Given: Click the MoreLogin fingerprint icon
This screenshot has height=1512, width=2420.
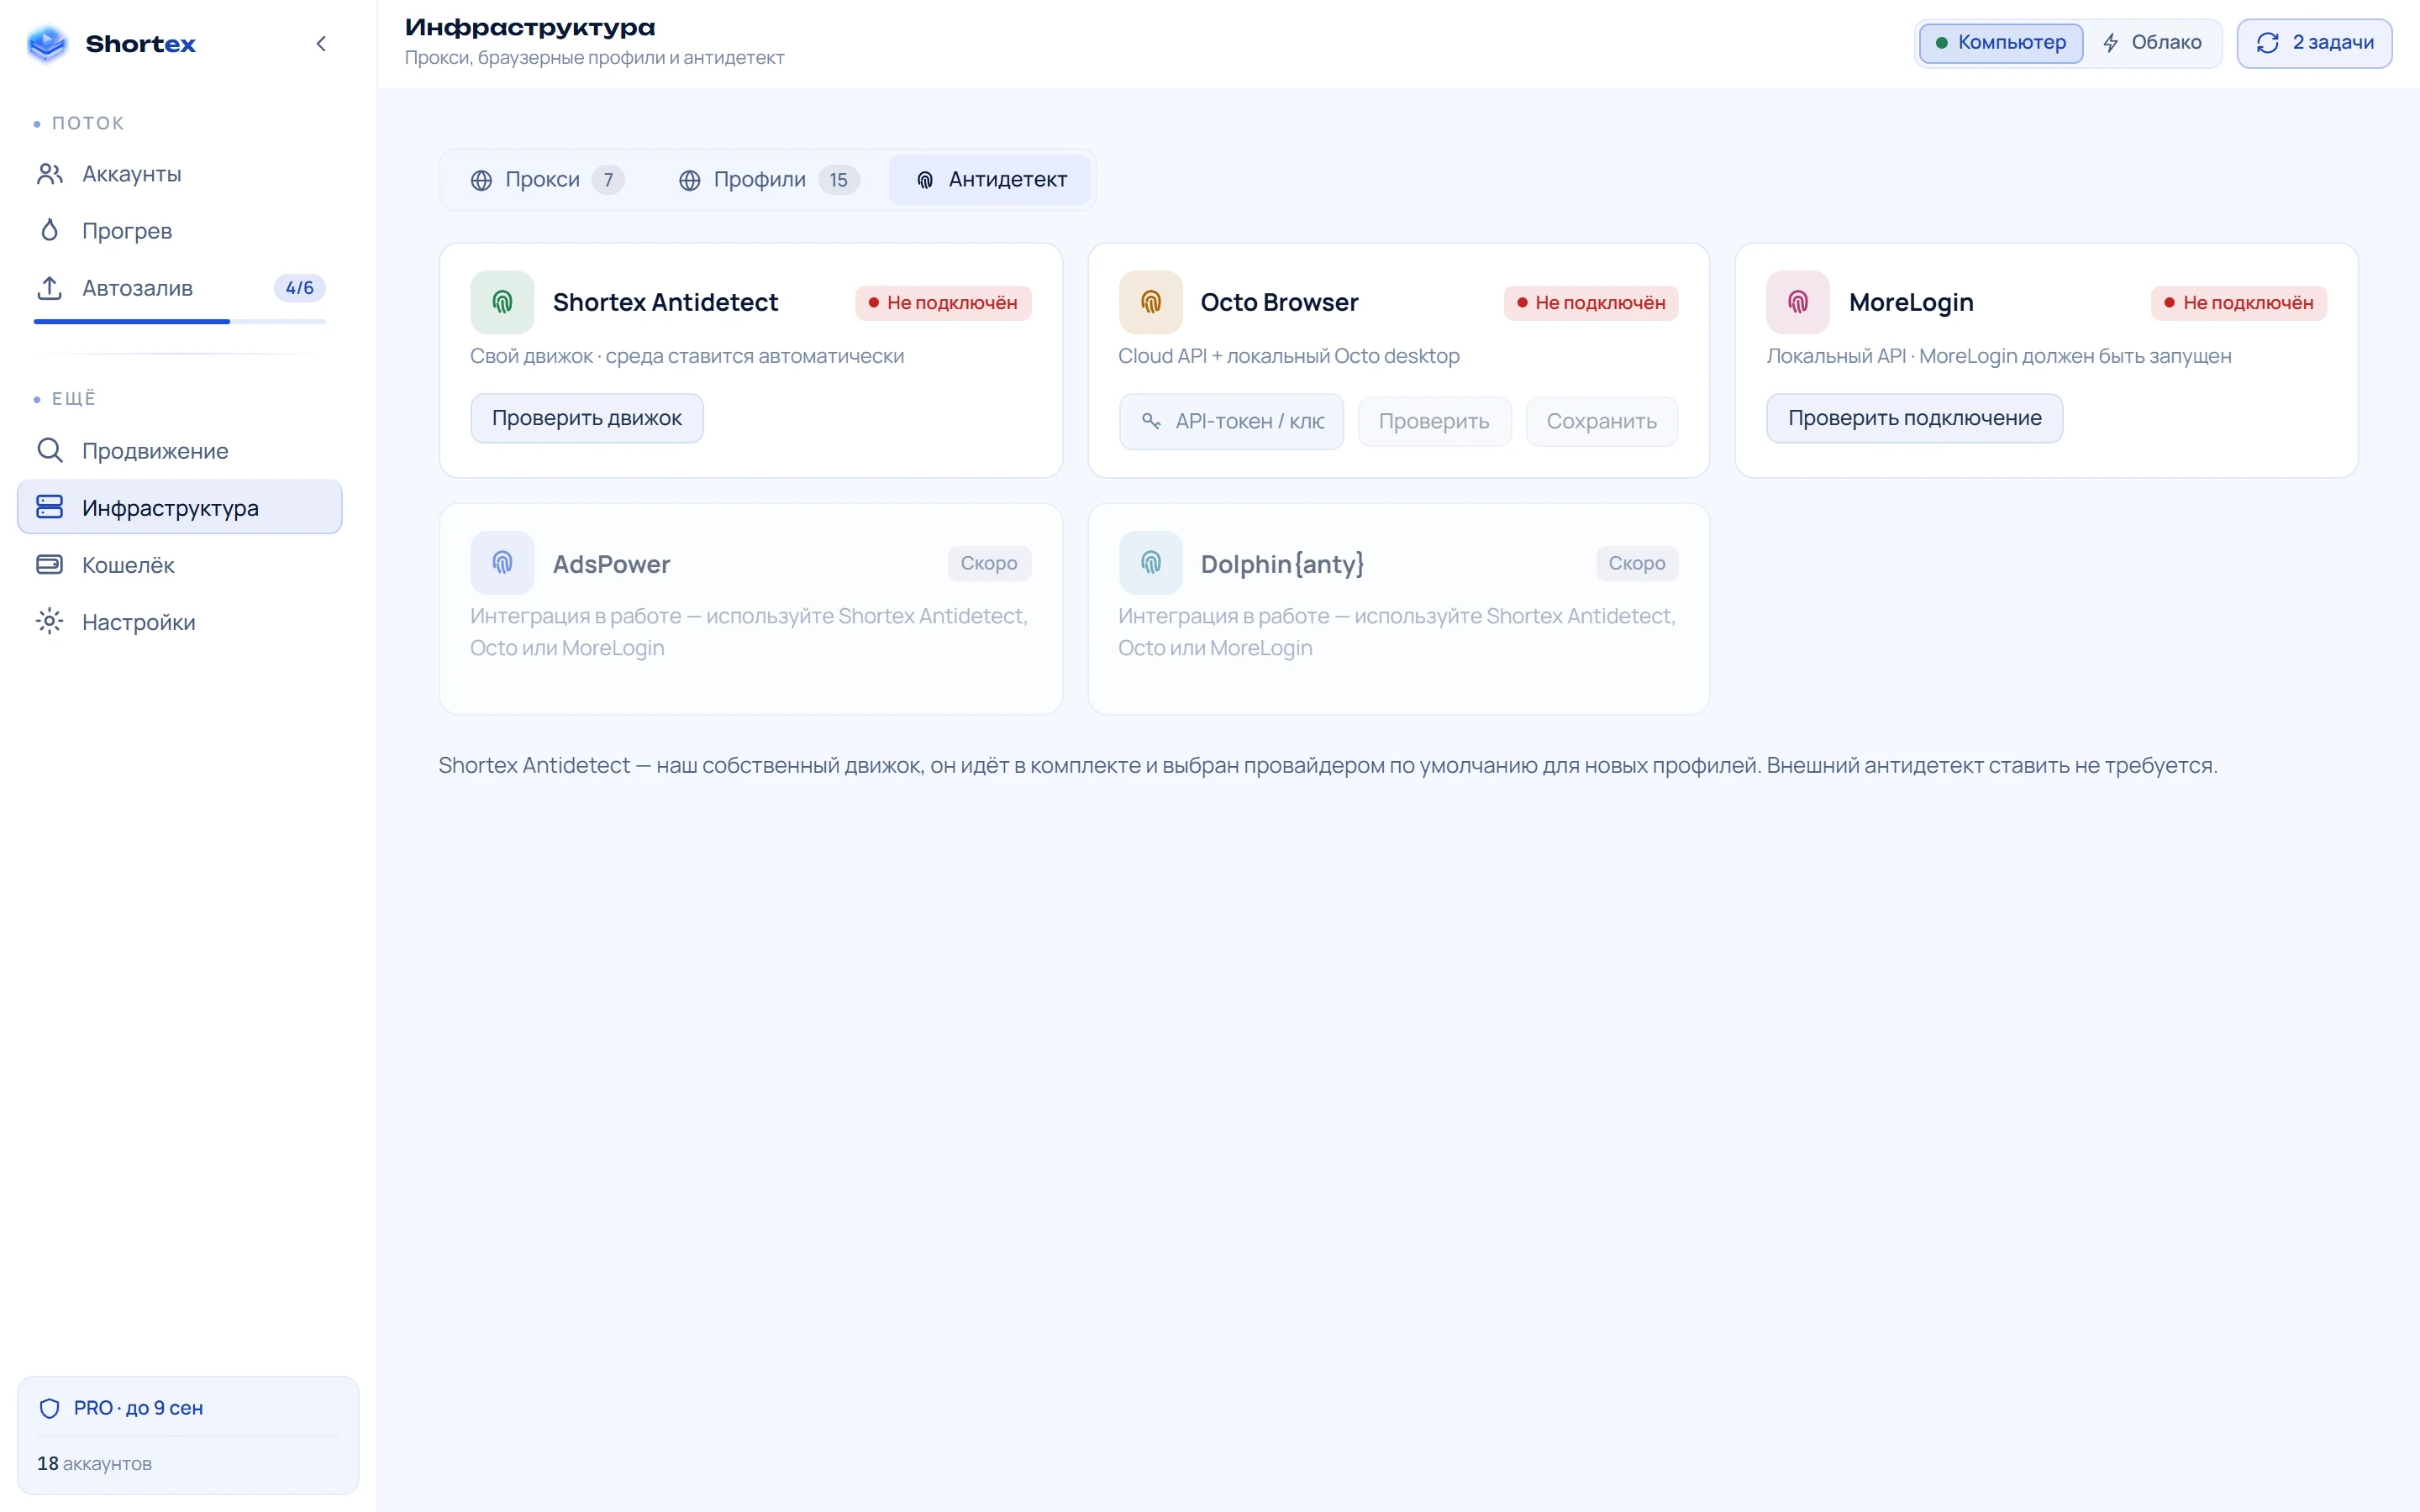Looking at the screenshot, I should point(1798,302).
